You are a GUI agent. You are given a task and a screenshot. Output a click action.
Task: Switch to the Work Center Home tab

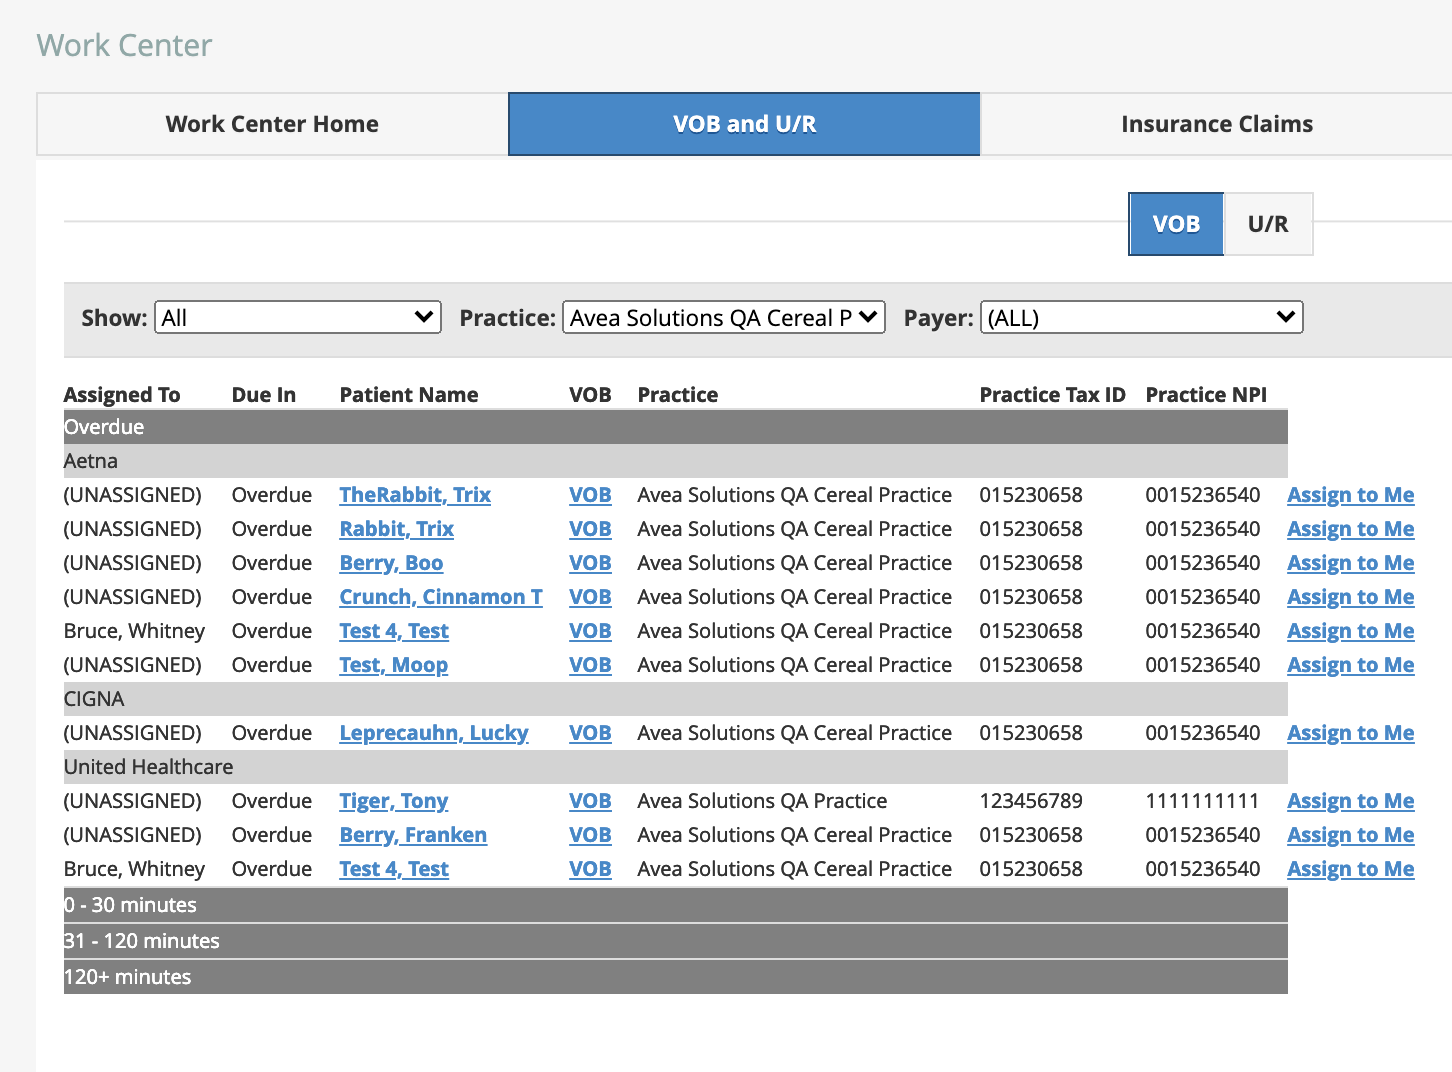[271, 123]
